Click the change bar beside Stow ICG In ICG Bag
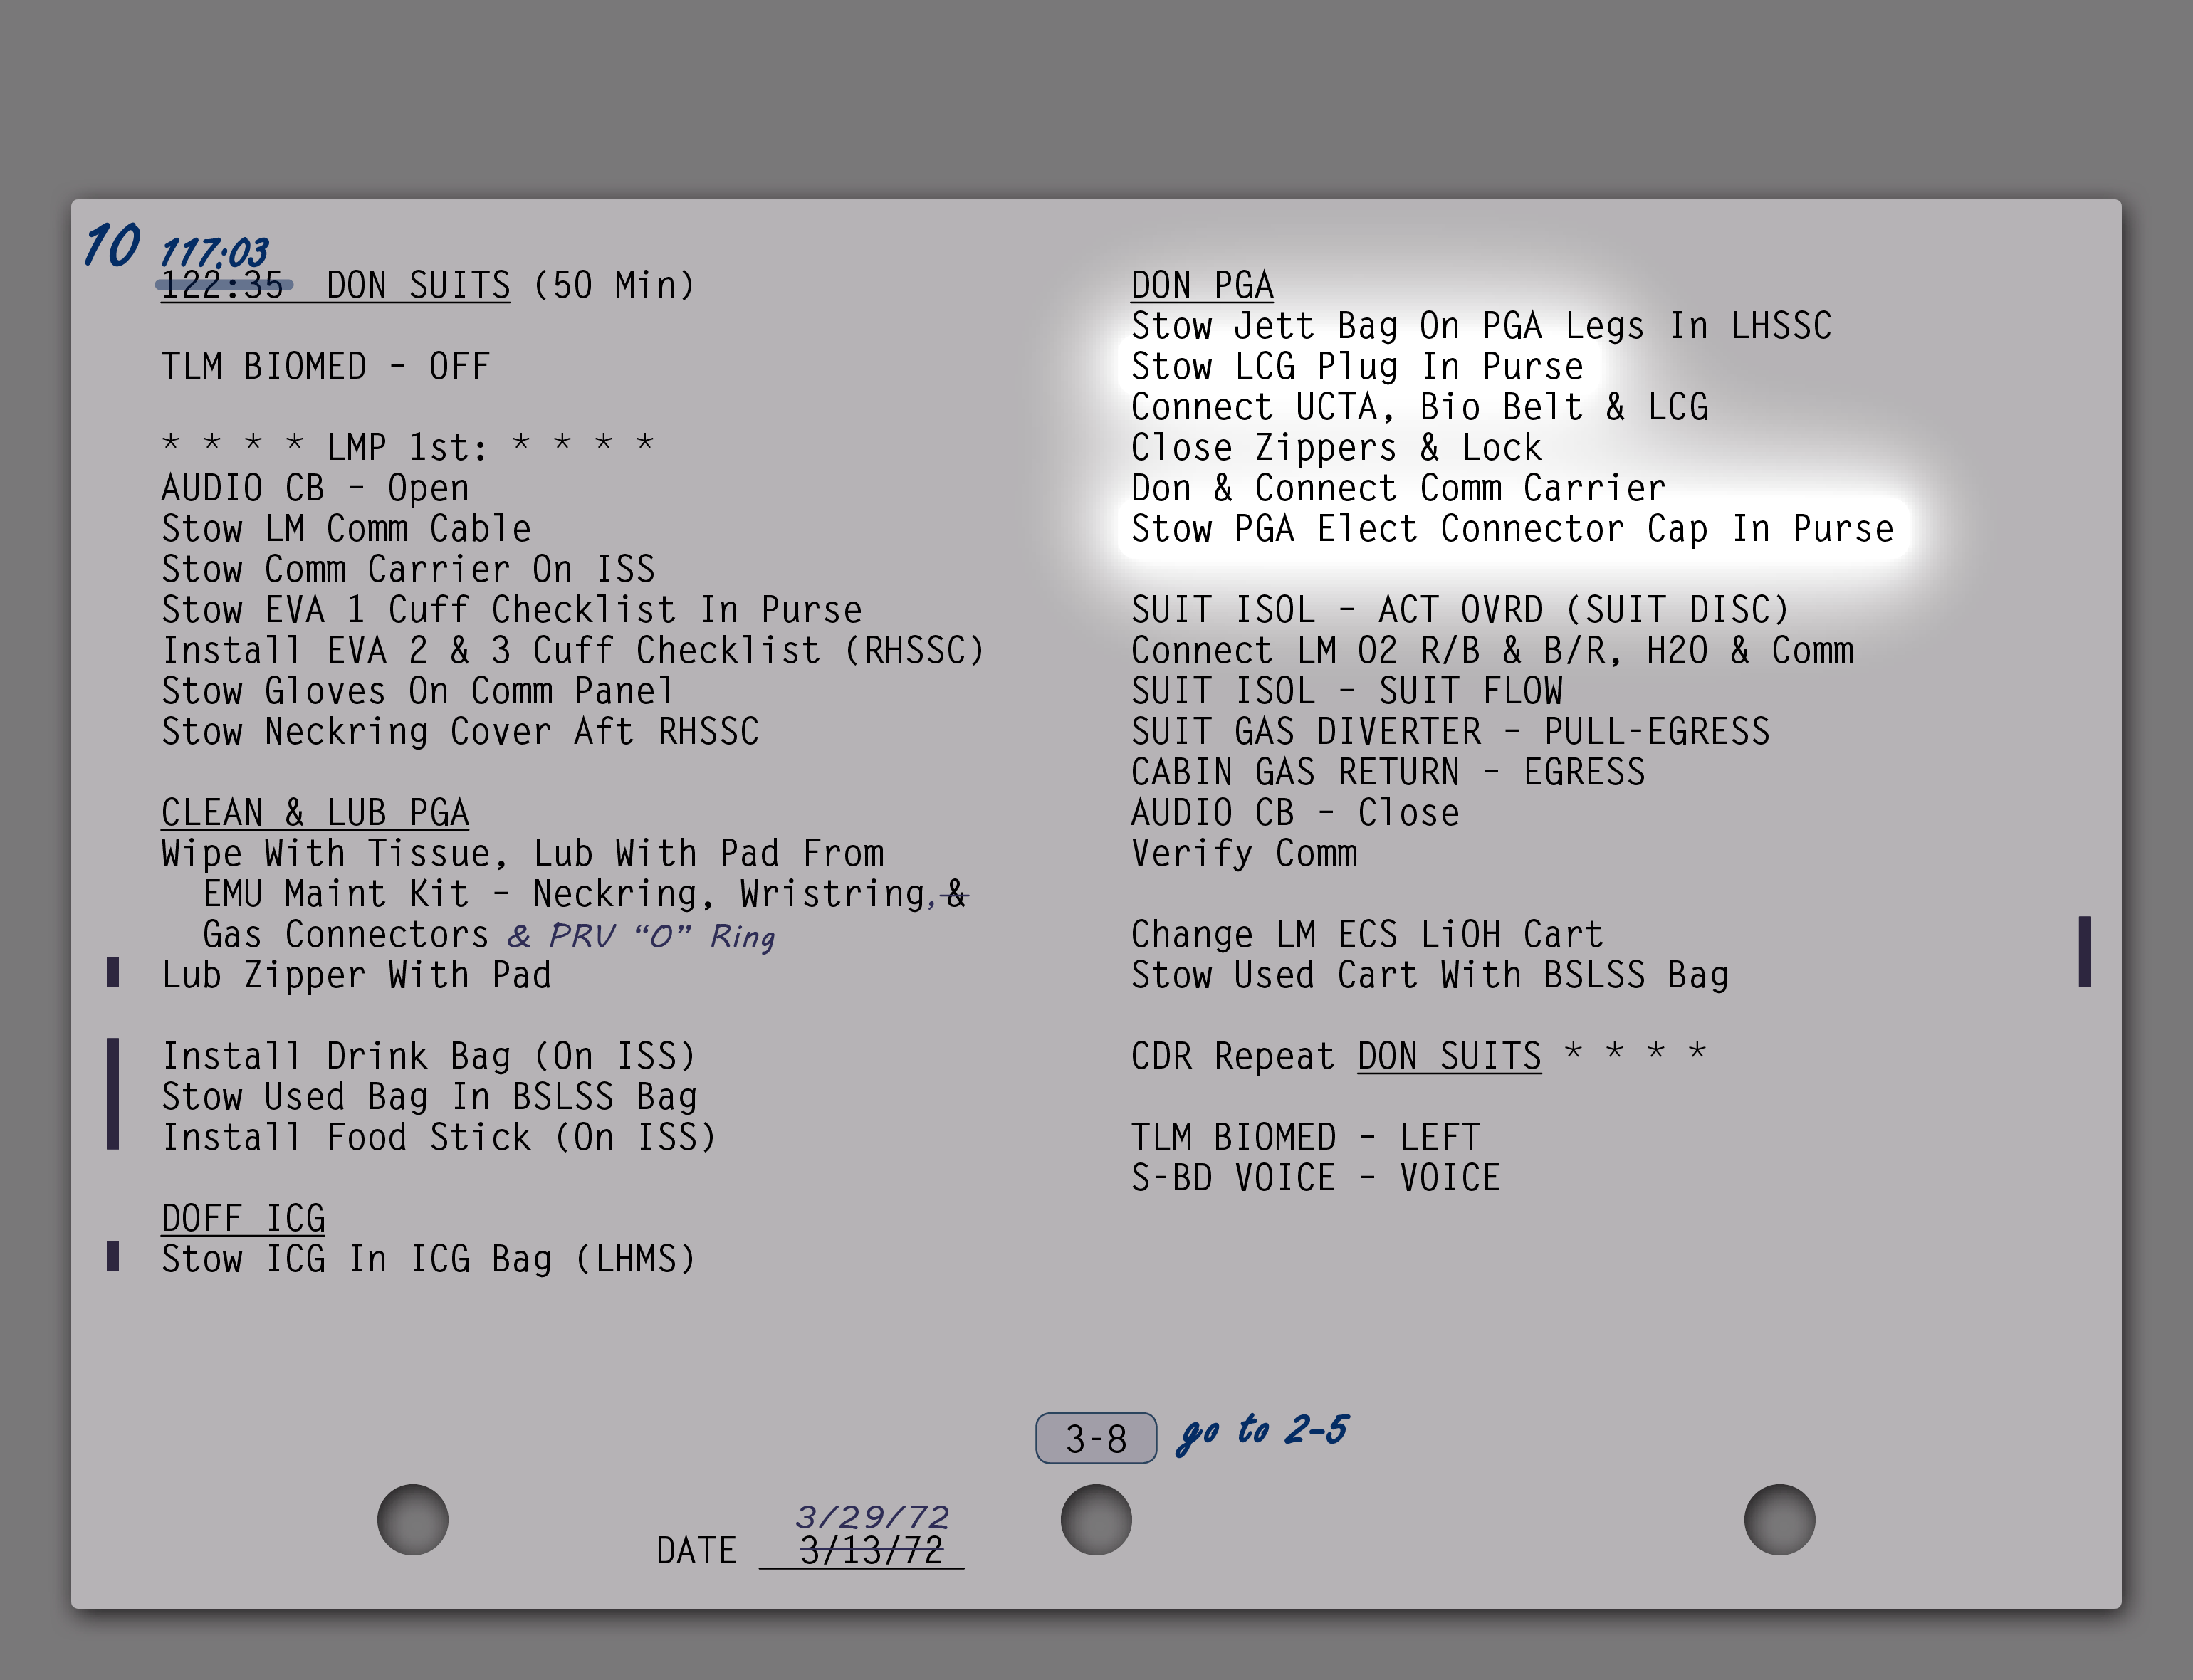The width and height of the screenshot is (2193, 1680). (113, 1256)
